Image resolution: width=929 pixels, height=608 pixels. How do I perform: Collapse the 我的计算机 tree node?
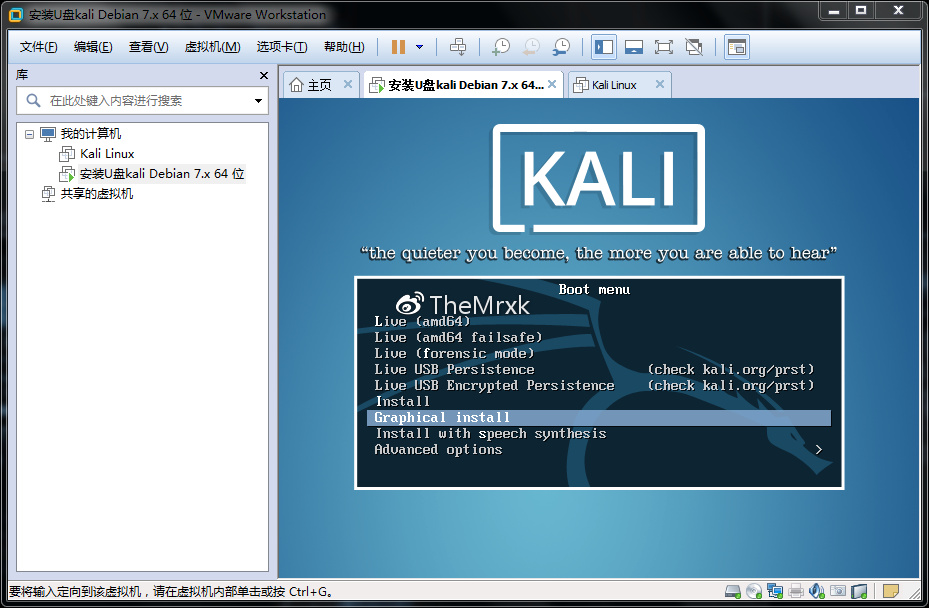pos(29,134)
